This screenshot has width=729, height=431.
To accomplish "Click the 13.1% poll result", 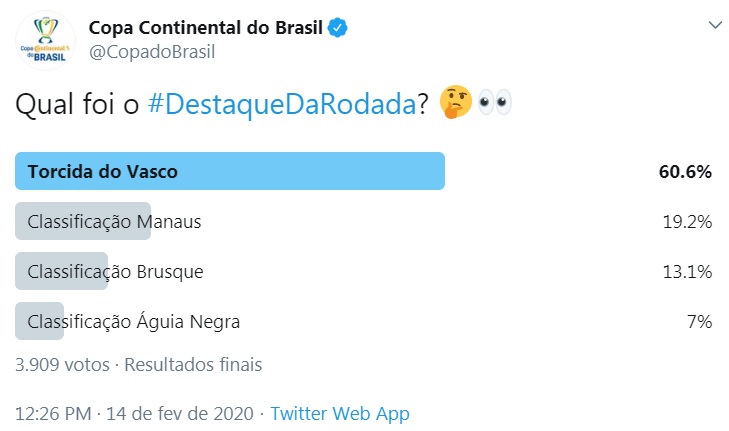I will pyautogui.click(x=687, y=271).
